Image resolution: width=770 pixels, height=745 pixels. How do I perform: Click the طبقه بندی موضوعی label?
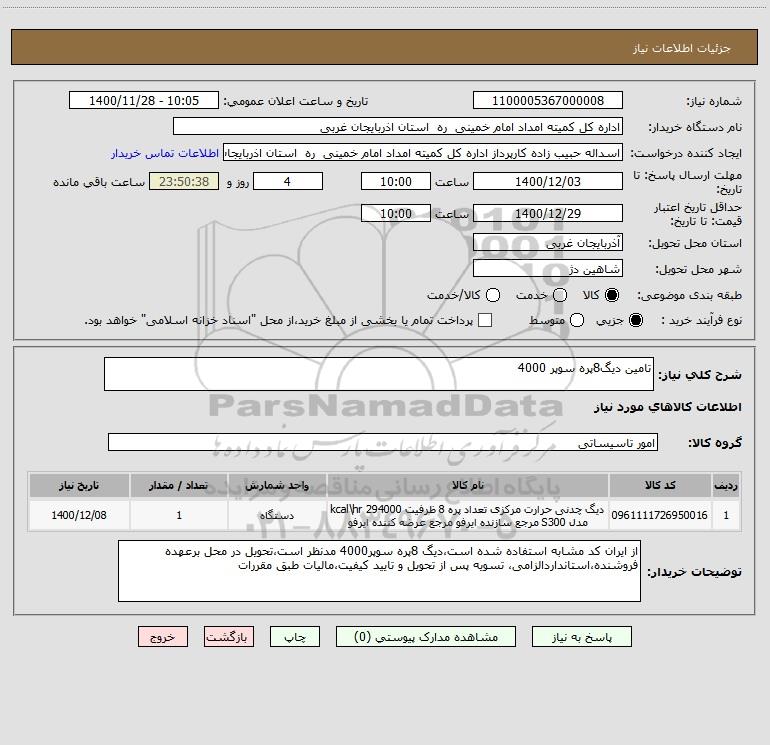689,296
